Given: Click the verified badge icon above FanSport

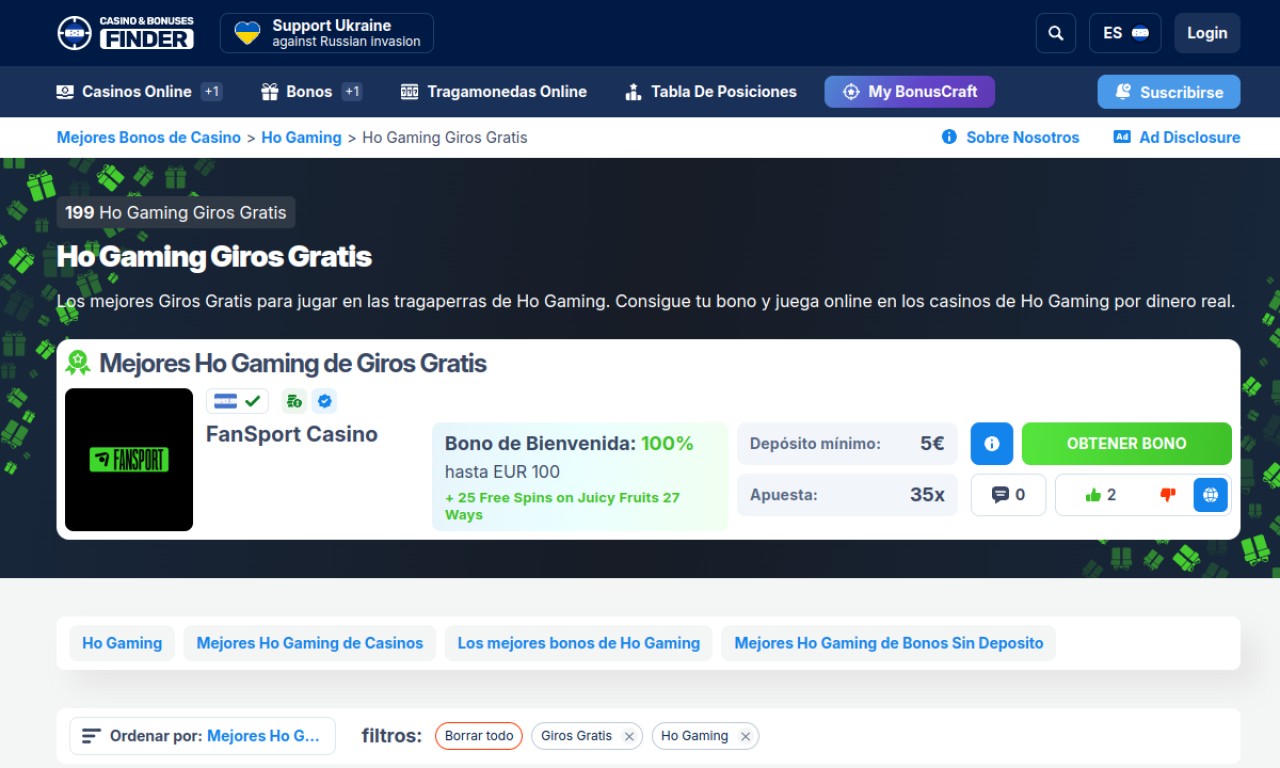Looking at the screenshot, I should pyautogui.click(x=324, y=401).
